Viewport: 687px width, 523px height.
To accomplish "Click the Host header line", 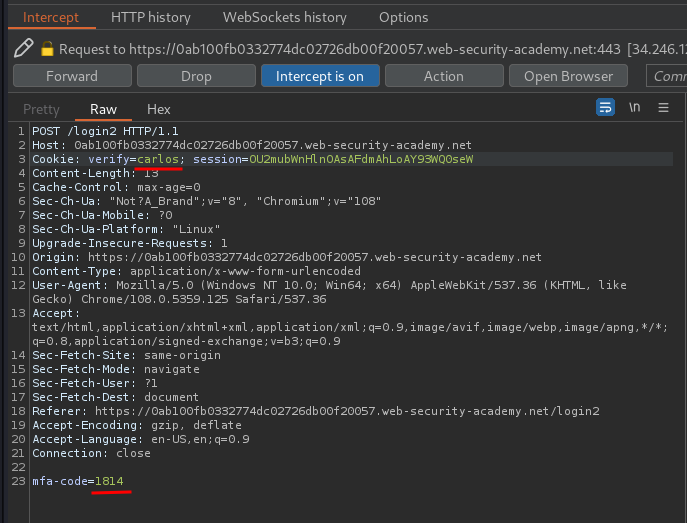I will (x=252, y=145).
